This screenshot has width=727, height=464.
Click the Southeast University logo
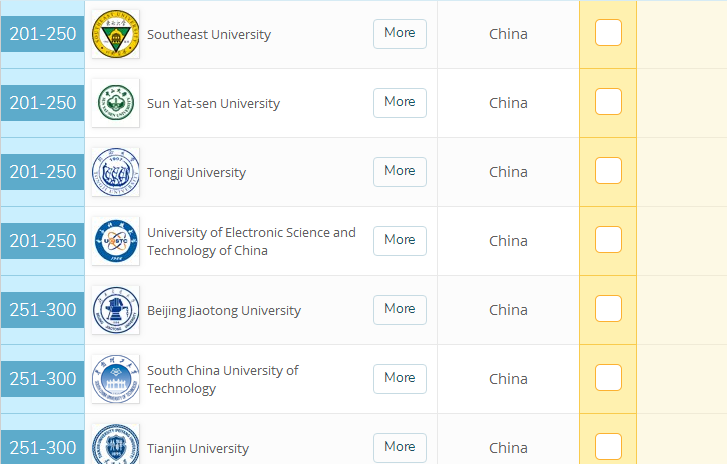point(115,34)
